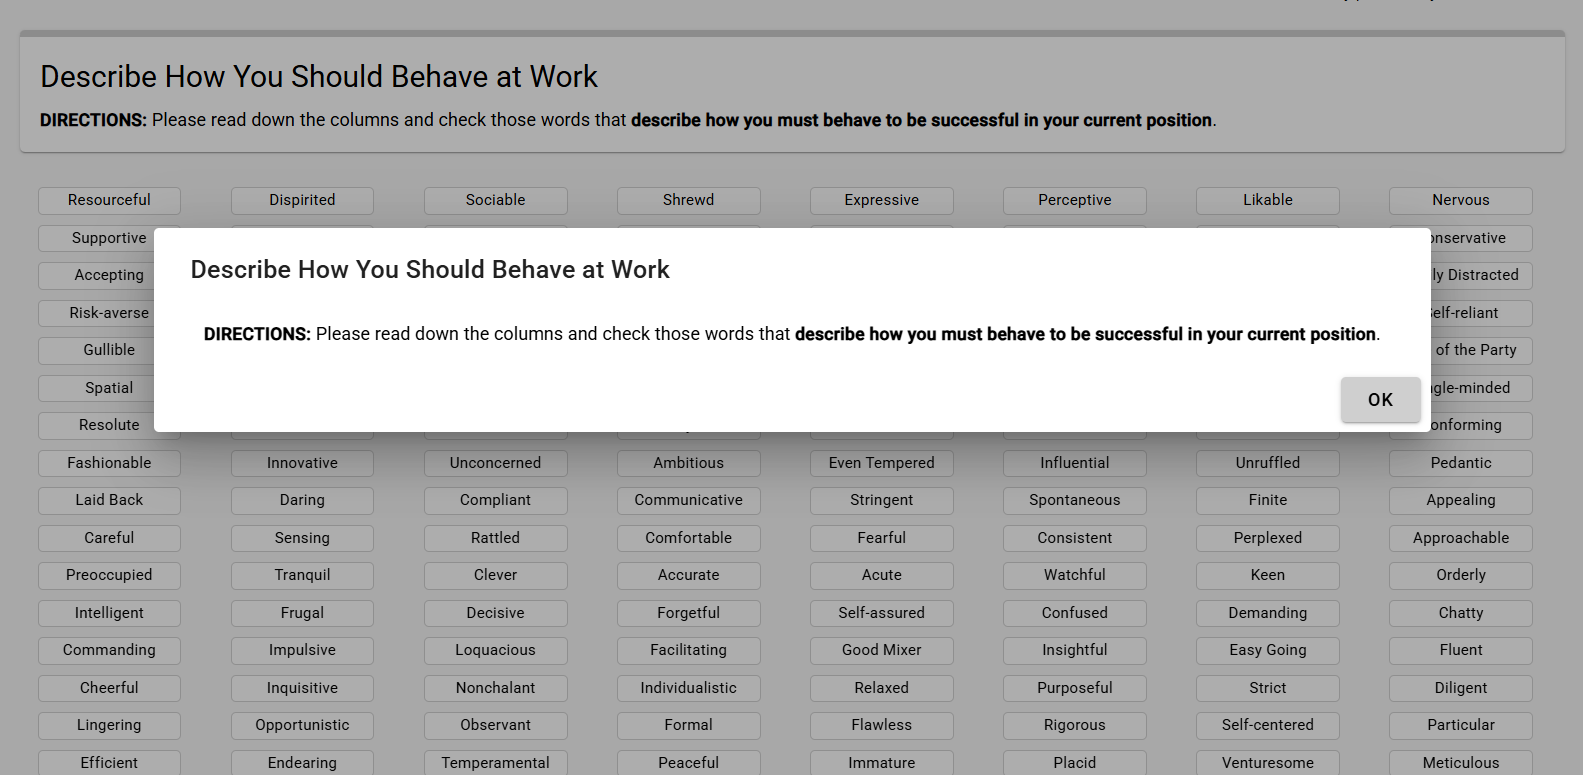
Task: Select the Inquisitive word button
Action: click(302, 688)
